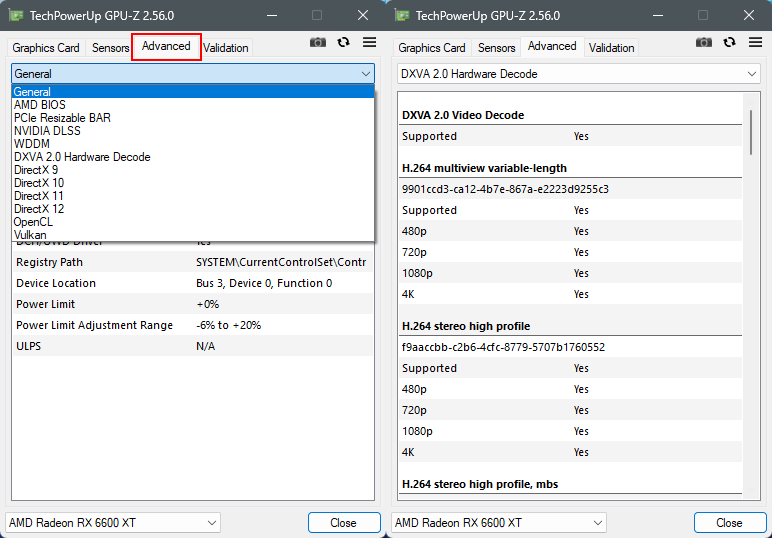Select Power Limit Adjustment Range row
The width and height of the screenshot is (772, 538).
click(193, 325)
